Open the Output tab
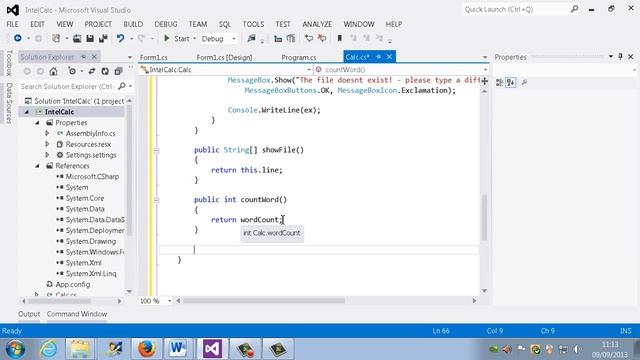The image size is (640, 360). tap(29, 314)
